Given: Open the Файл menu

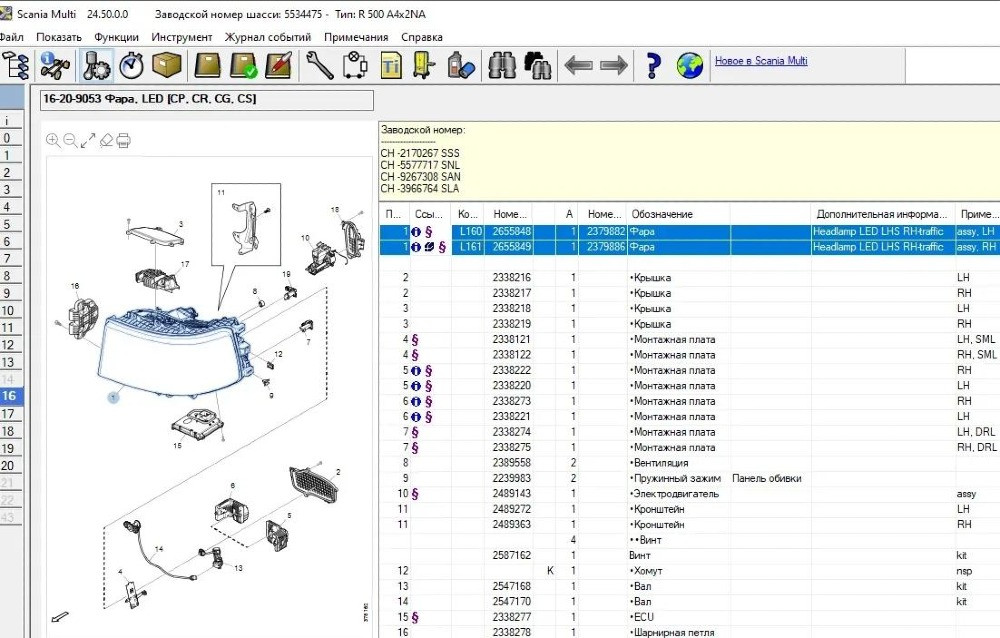Looking at the screenshot, I should pos(11,37).
